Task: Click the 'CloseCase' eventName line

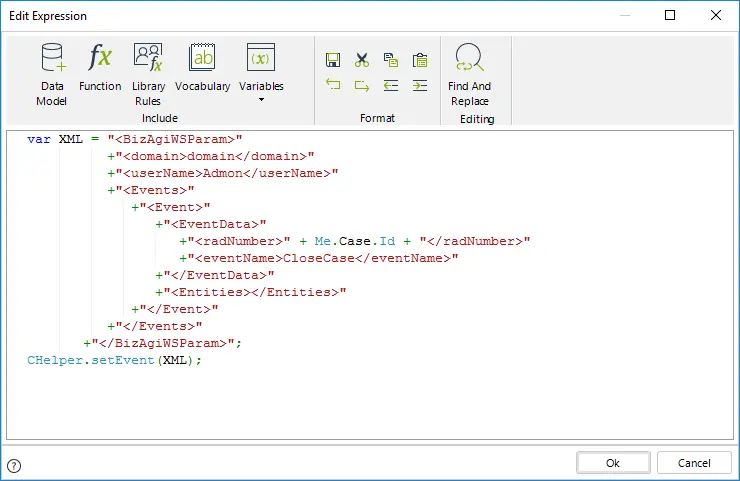Action: (319, 258)
